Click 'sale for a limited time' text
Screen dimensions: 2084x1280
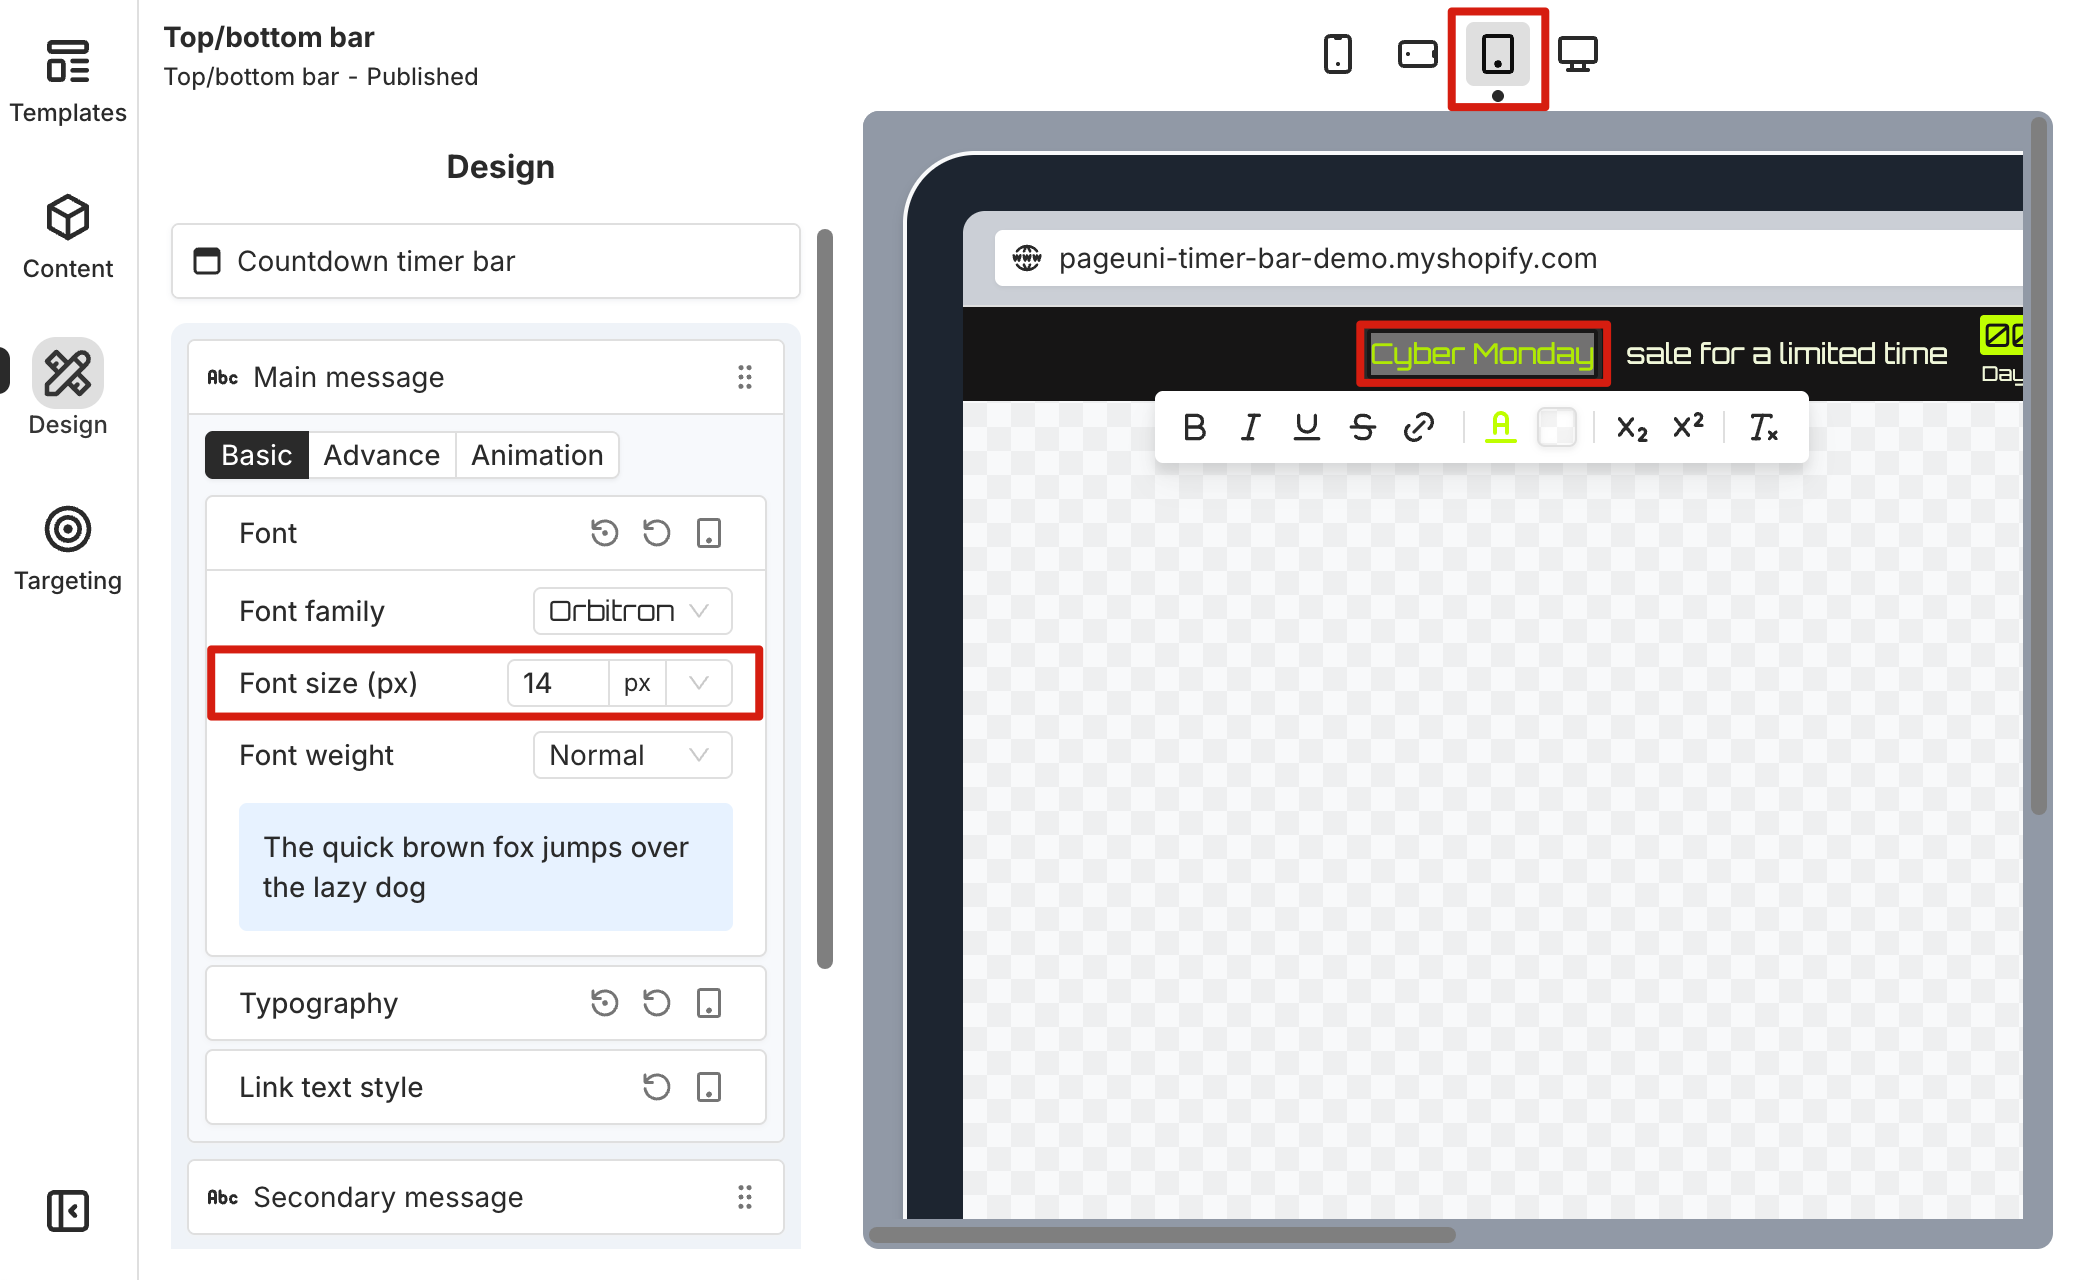click(x=1786, y=353)
